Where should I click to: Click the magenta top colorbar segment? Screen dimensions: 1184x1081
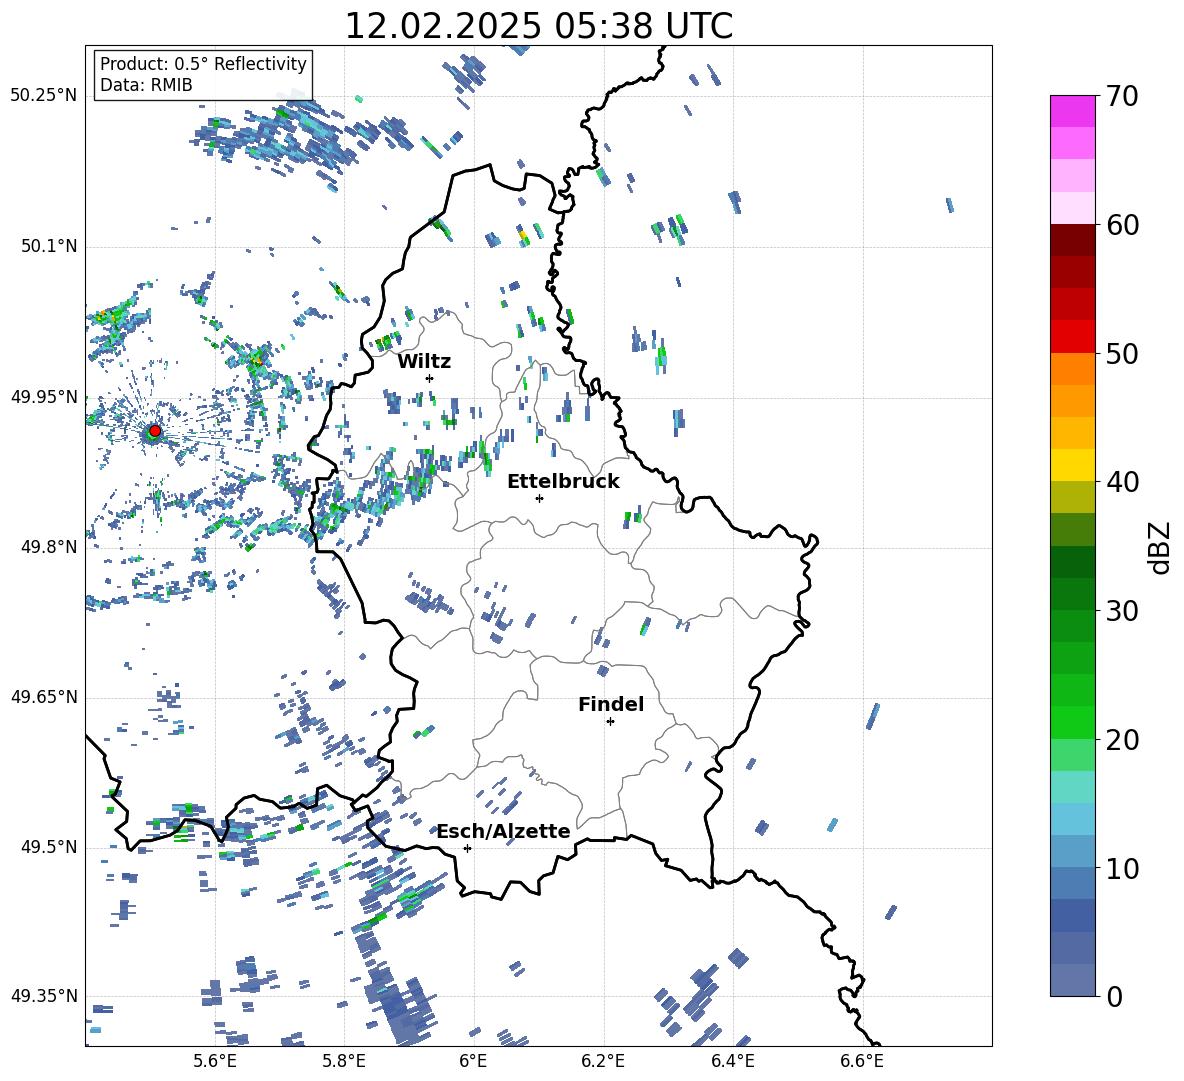coord(1073,111)
